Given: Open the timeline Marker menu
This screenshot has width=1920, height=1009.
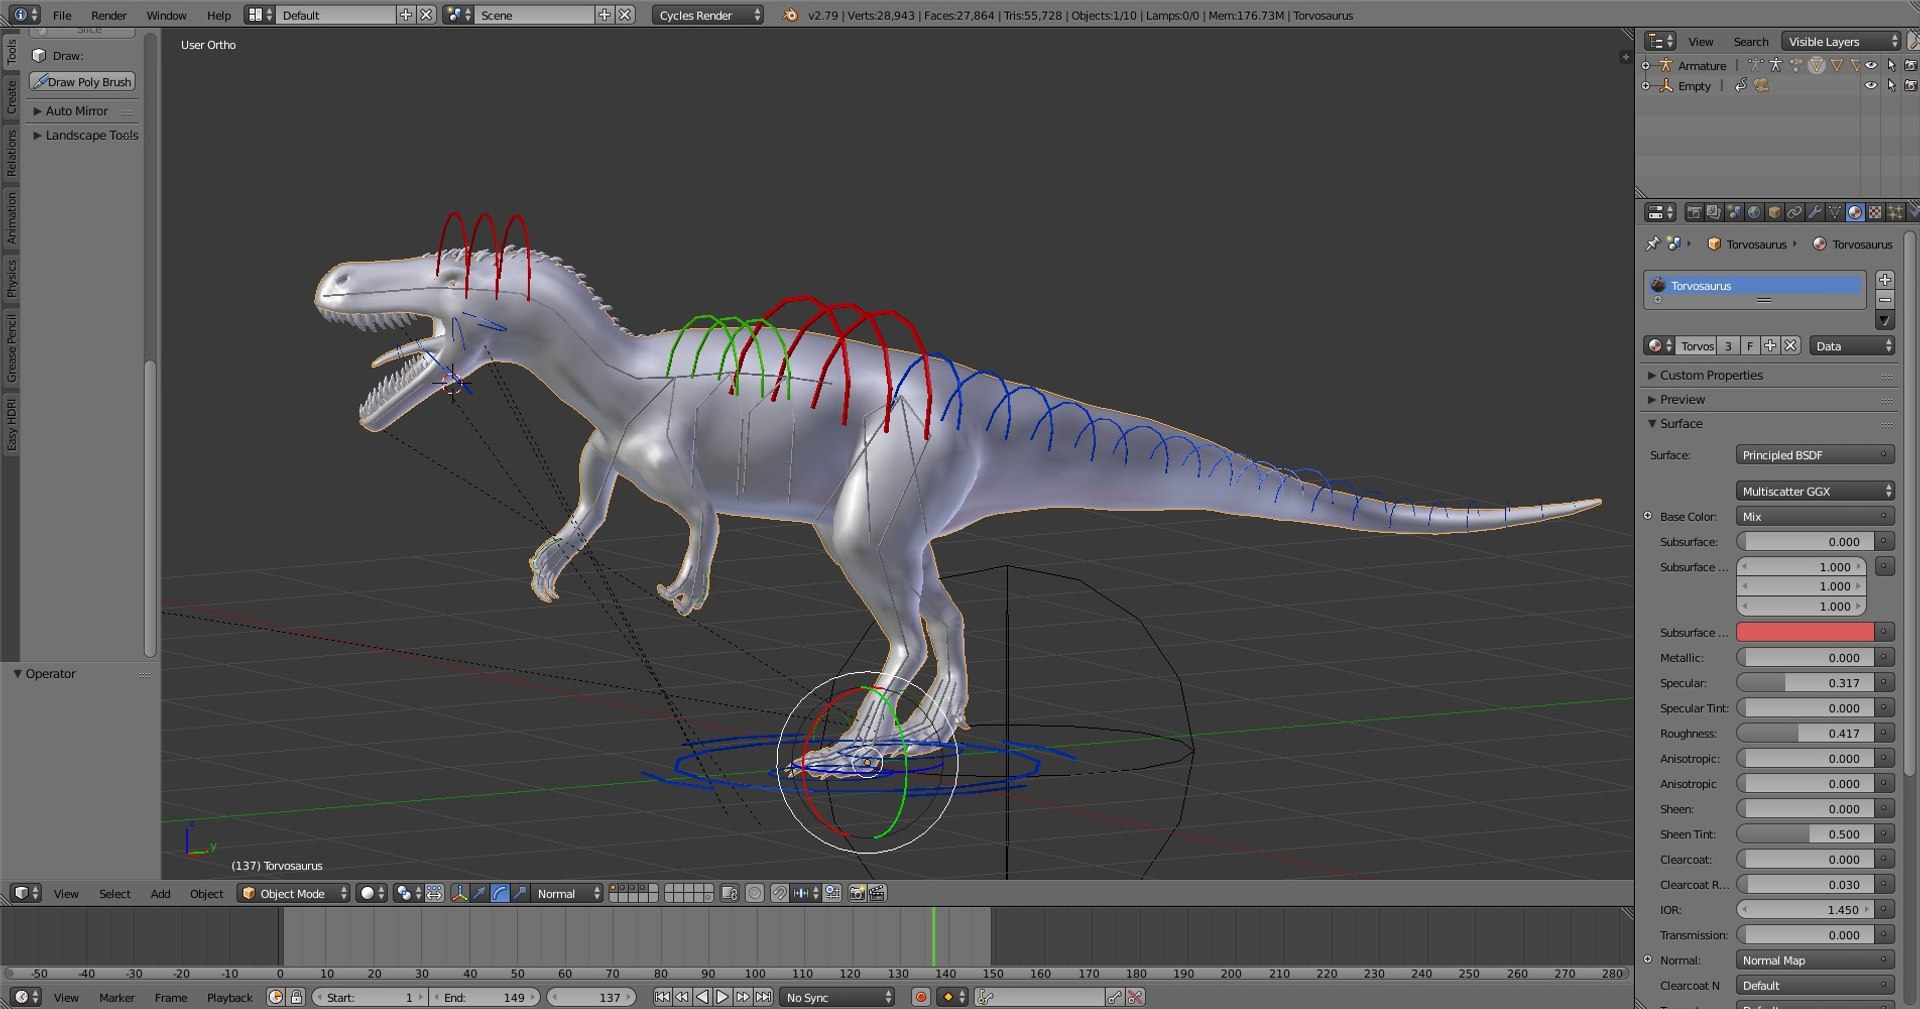Looking at the screenshot, I should coord(116,997).
